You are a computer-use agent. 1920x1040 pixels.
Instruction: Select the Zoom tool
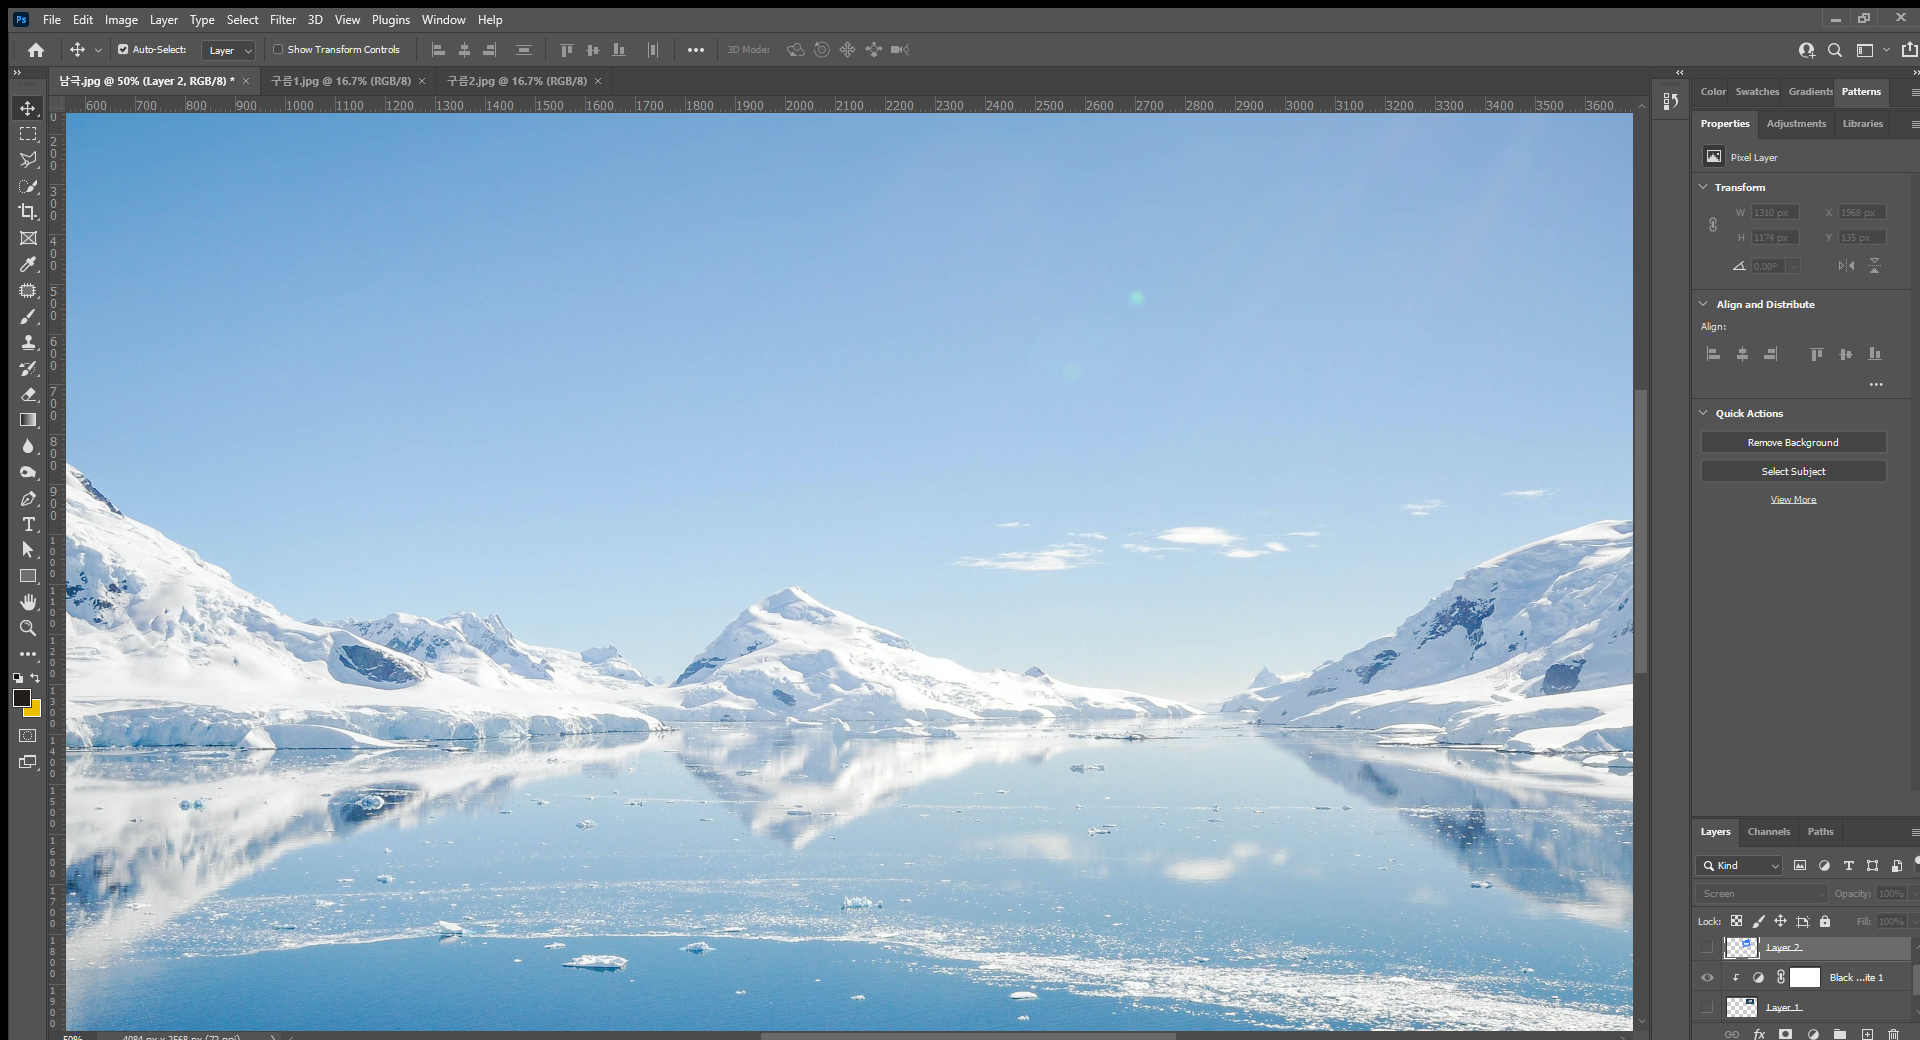click(x=28, y=628)
